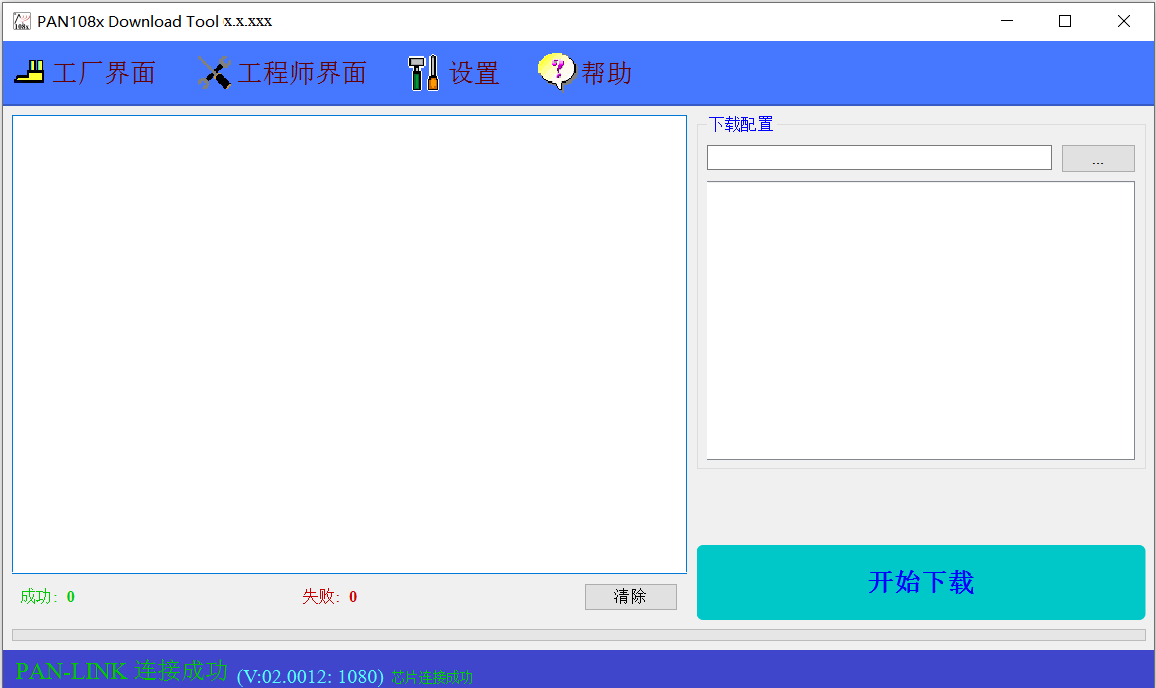
Task: Click the factory interface boot icon
Action: click(29, 72)
